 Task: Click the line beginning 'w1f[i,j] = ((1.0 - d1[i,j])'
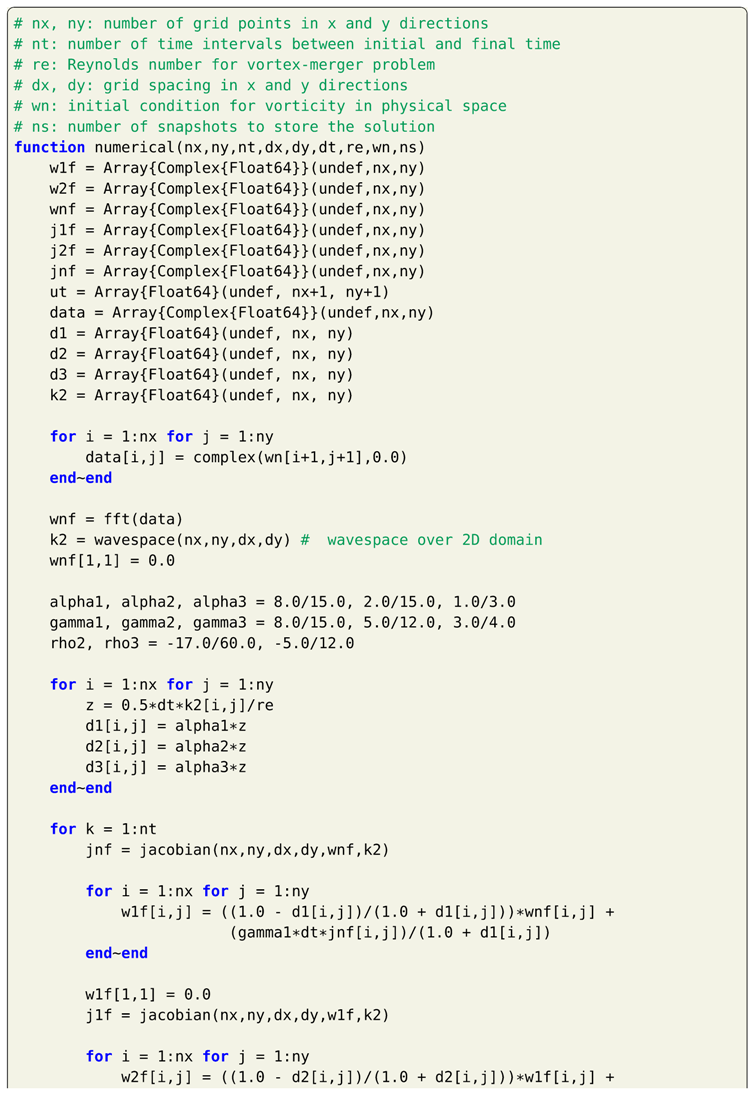[368, 912]
